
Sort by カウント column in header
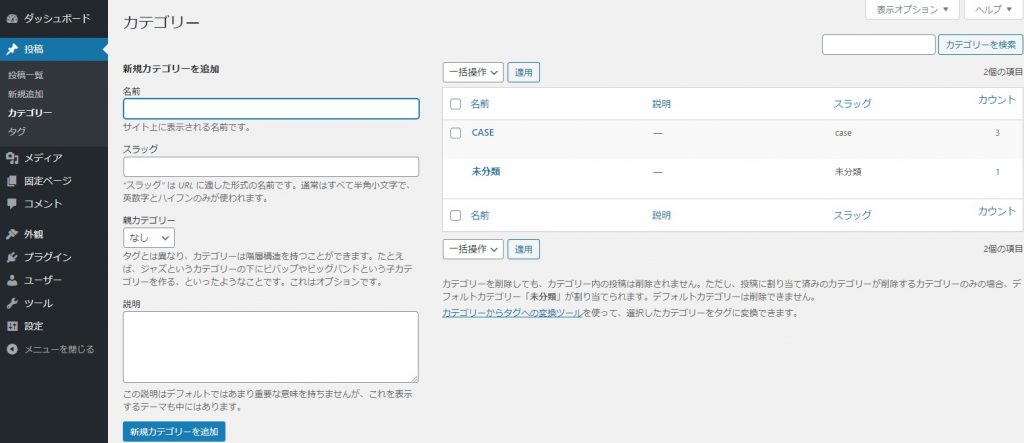997,100
